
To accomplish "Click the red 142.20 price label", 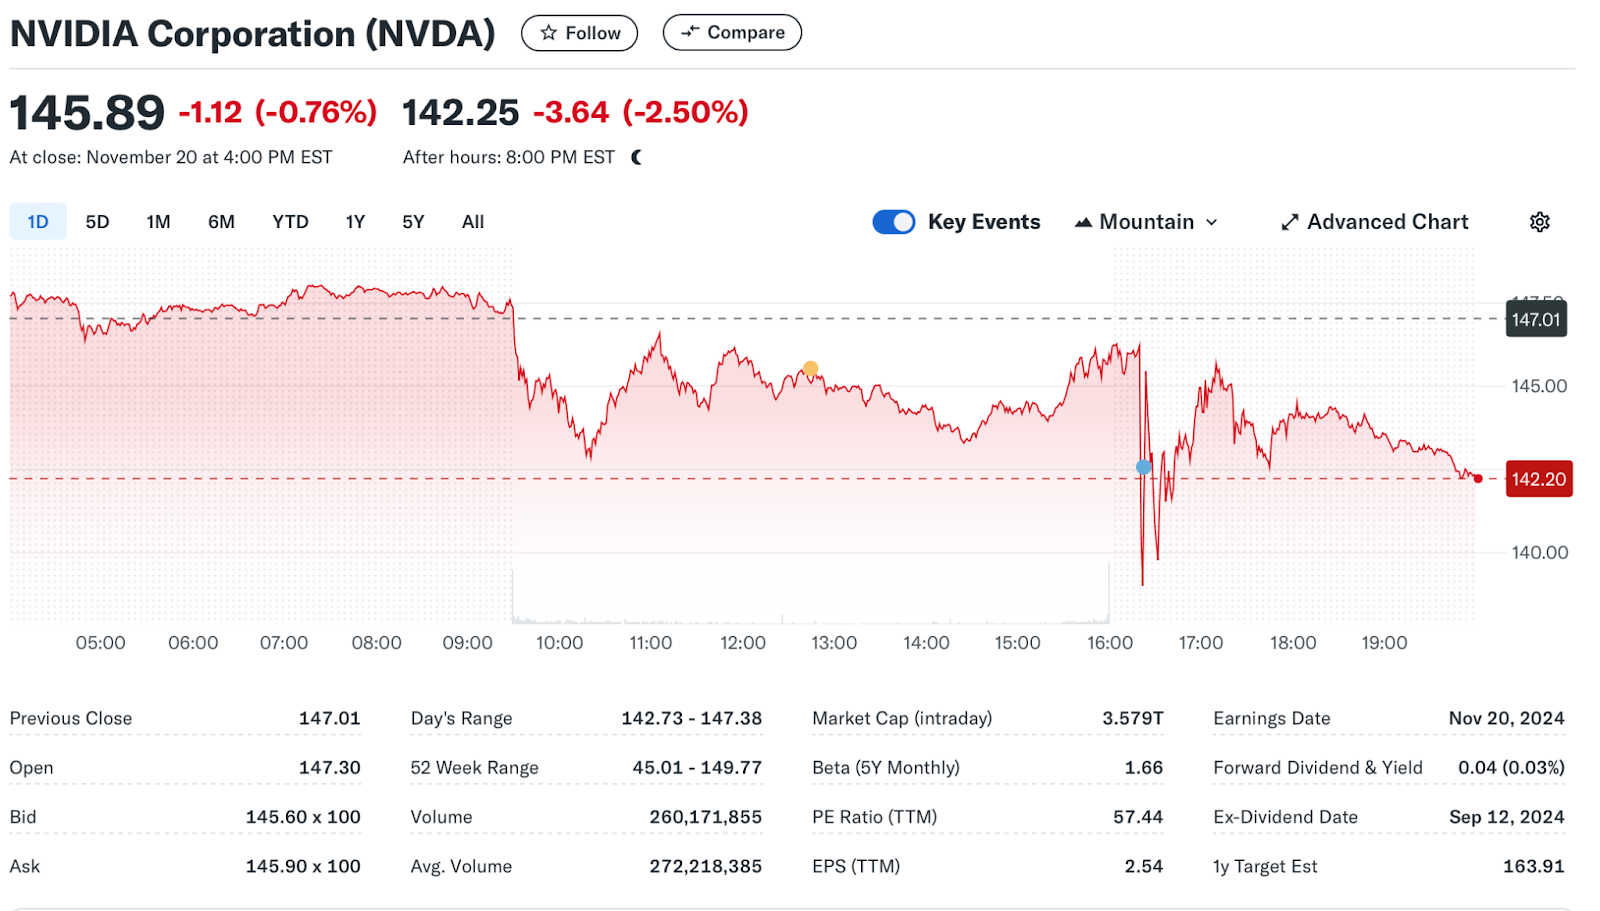I will click(x=1538, y=479).
